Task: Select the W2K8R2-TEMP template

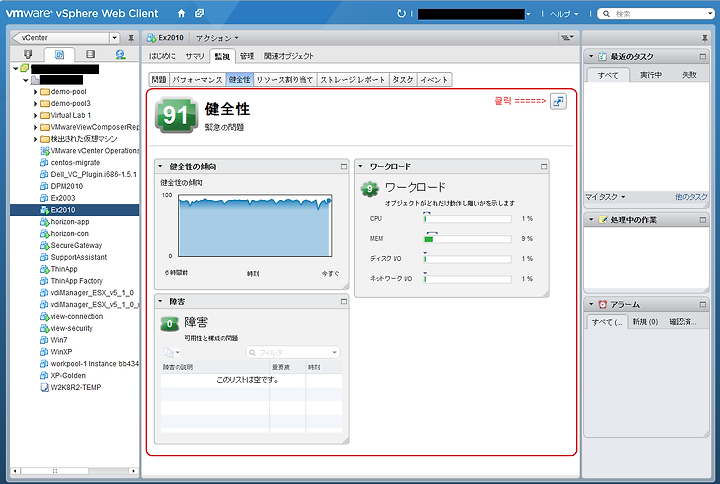Action: click(x=75, y=387)
